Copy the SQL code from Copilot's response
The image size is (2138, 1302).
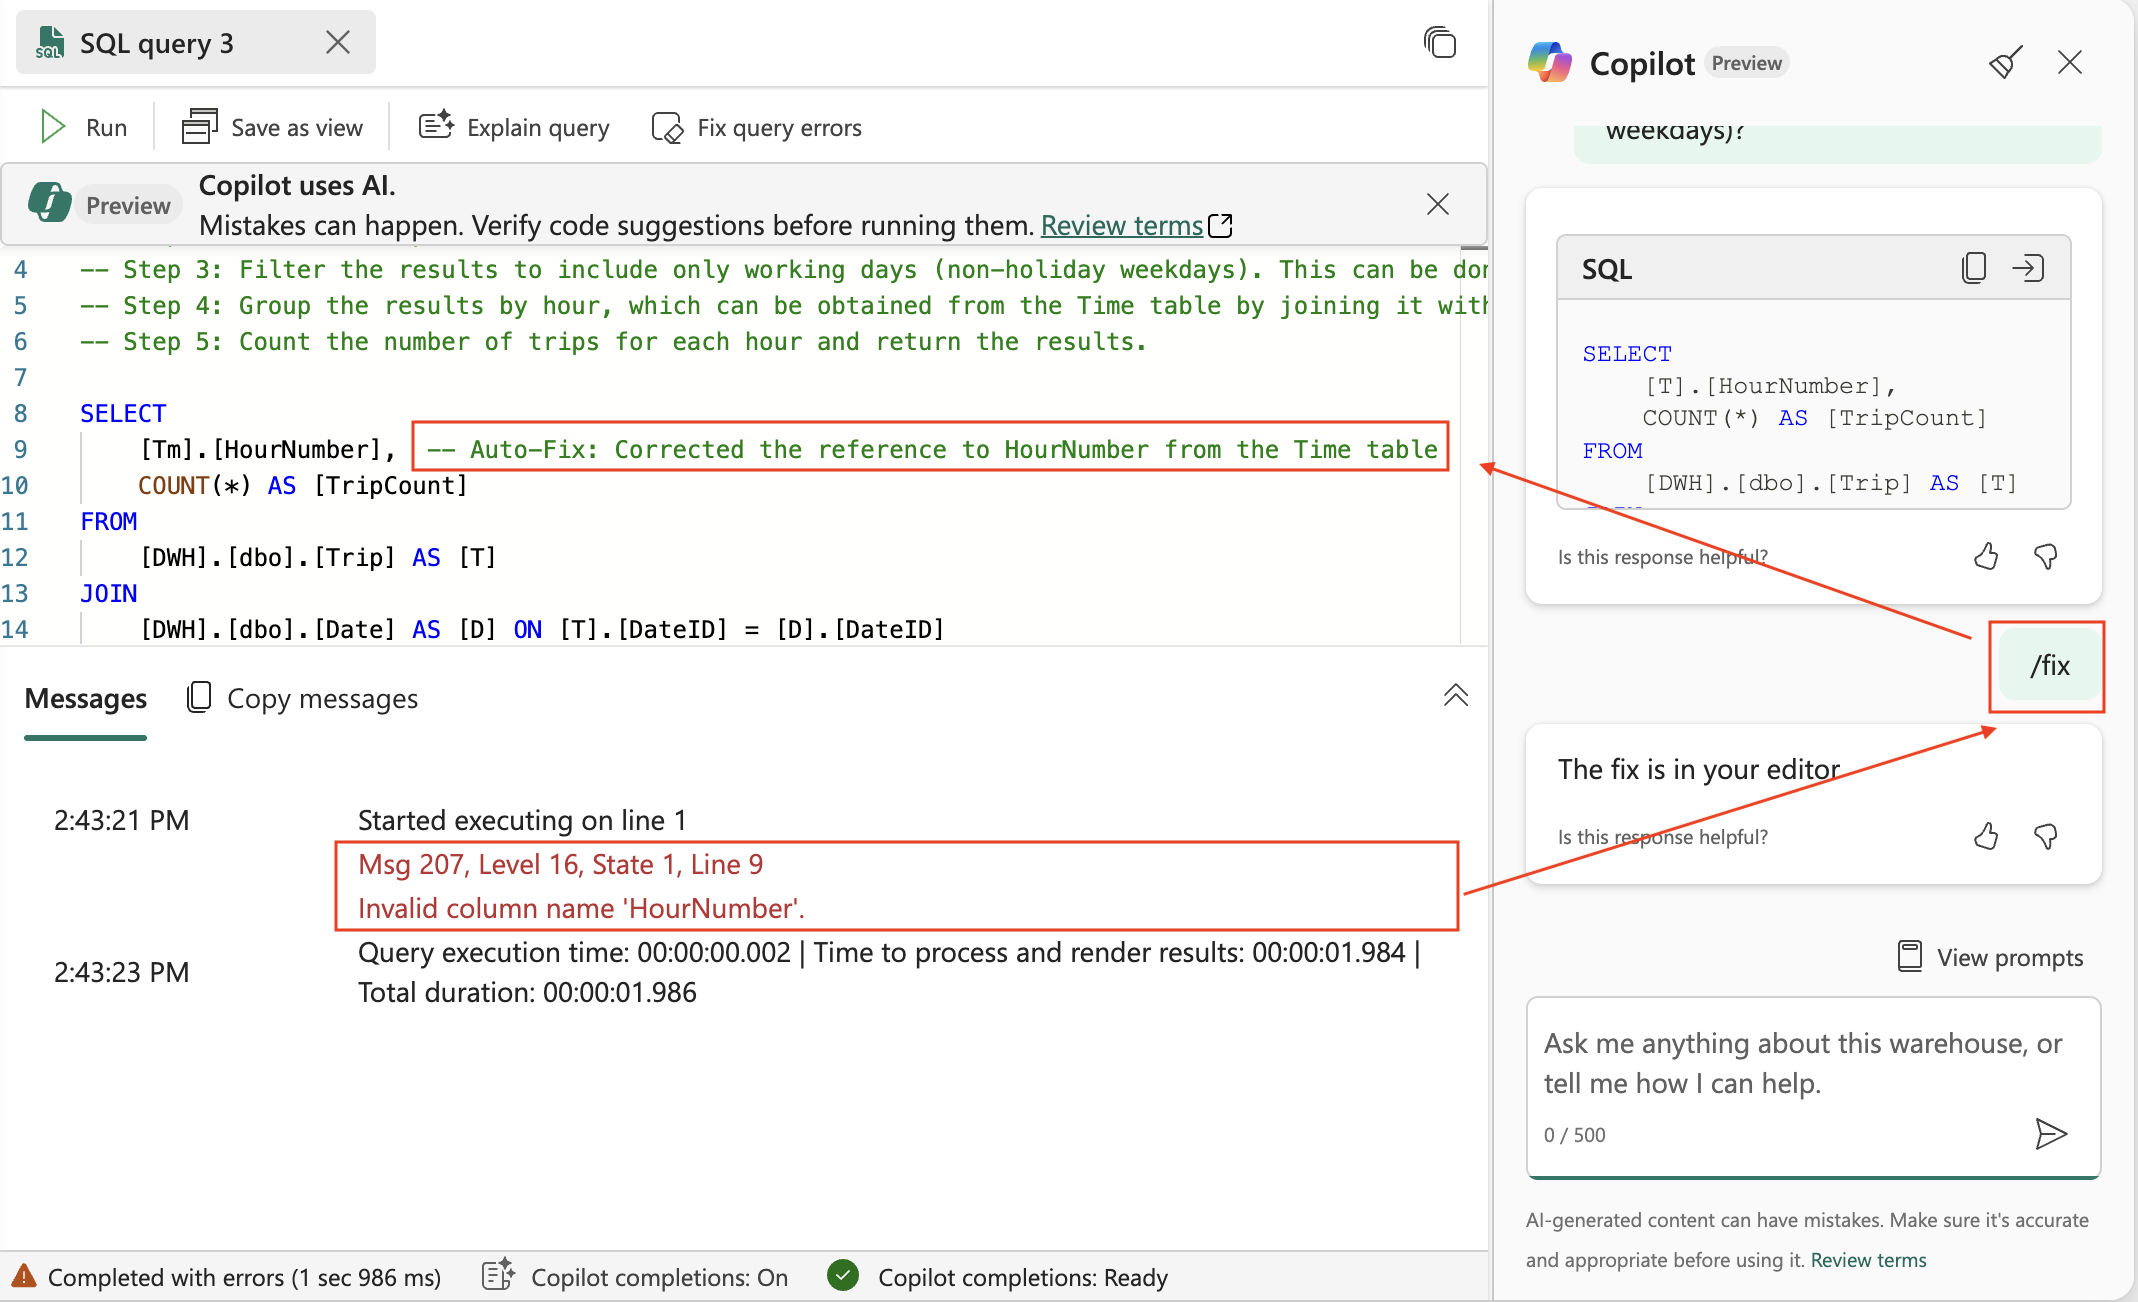pos(1973,267)
